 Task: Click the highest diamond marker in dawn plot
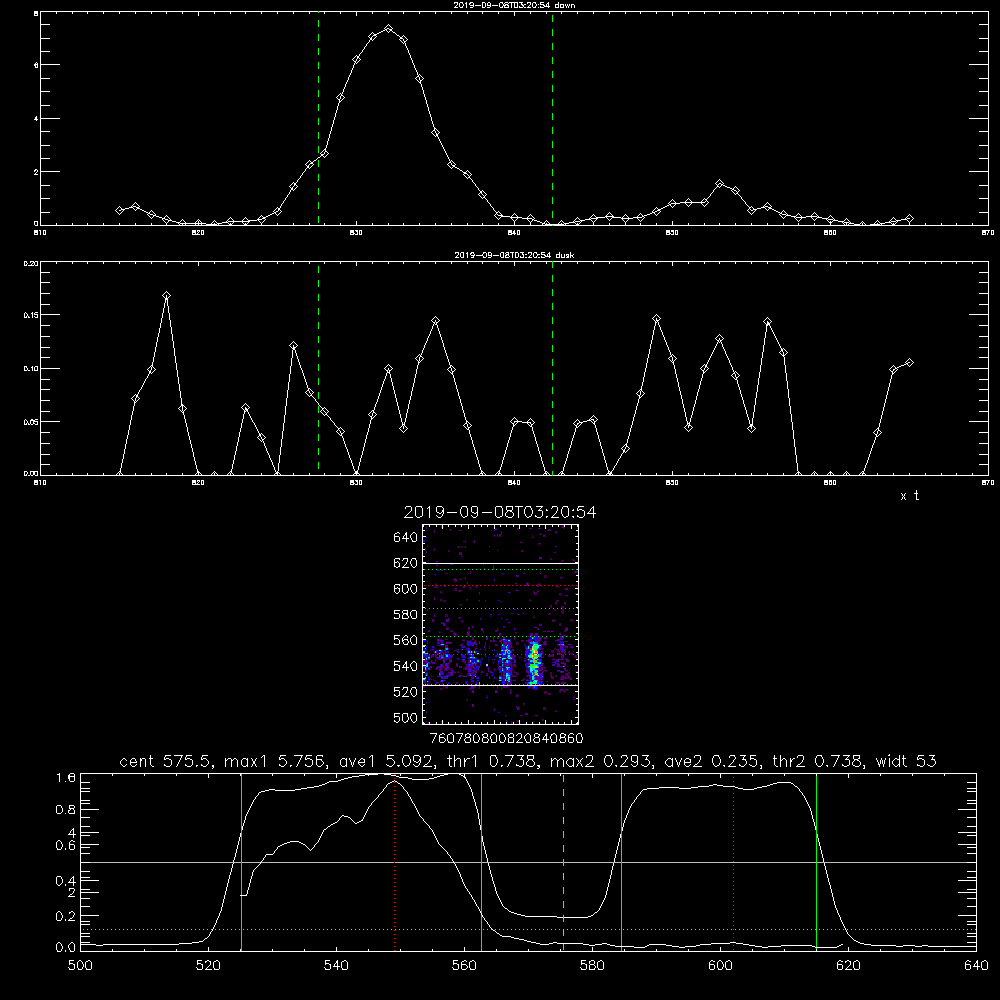[x=388, y=29]
